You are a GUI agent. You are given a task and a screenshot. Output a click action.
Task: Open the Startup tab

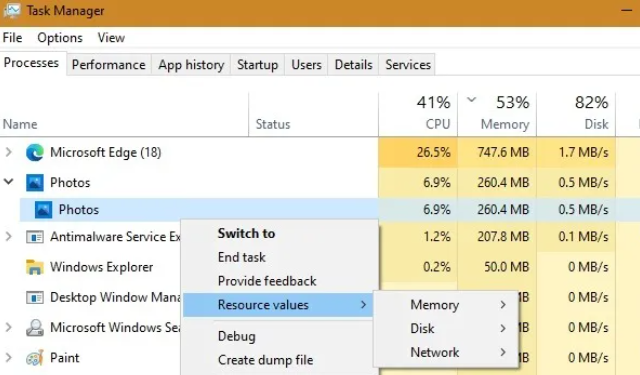(258, 64)
